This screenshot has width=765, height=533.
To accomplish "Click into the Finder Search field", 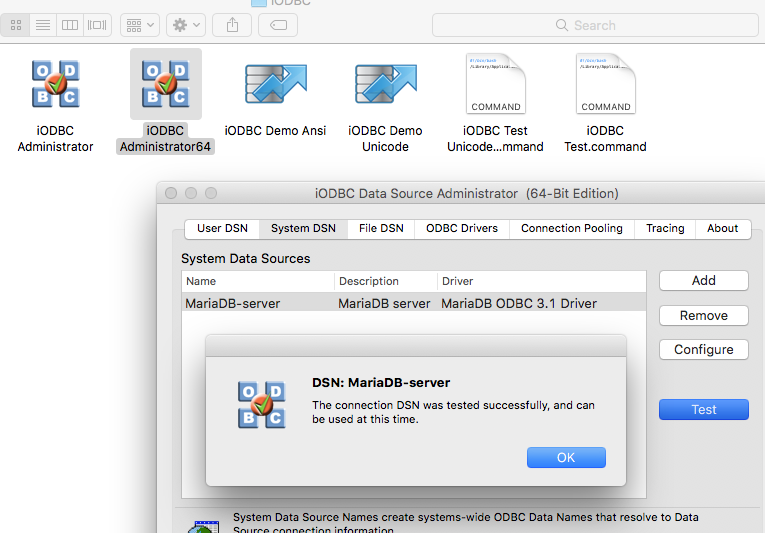I will (x=595, y=25).
